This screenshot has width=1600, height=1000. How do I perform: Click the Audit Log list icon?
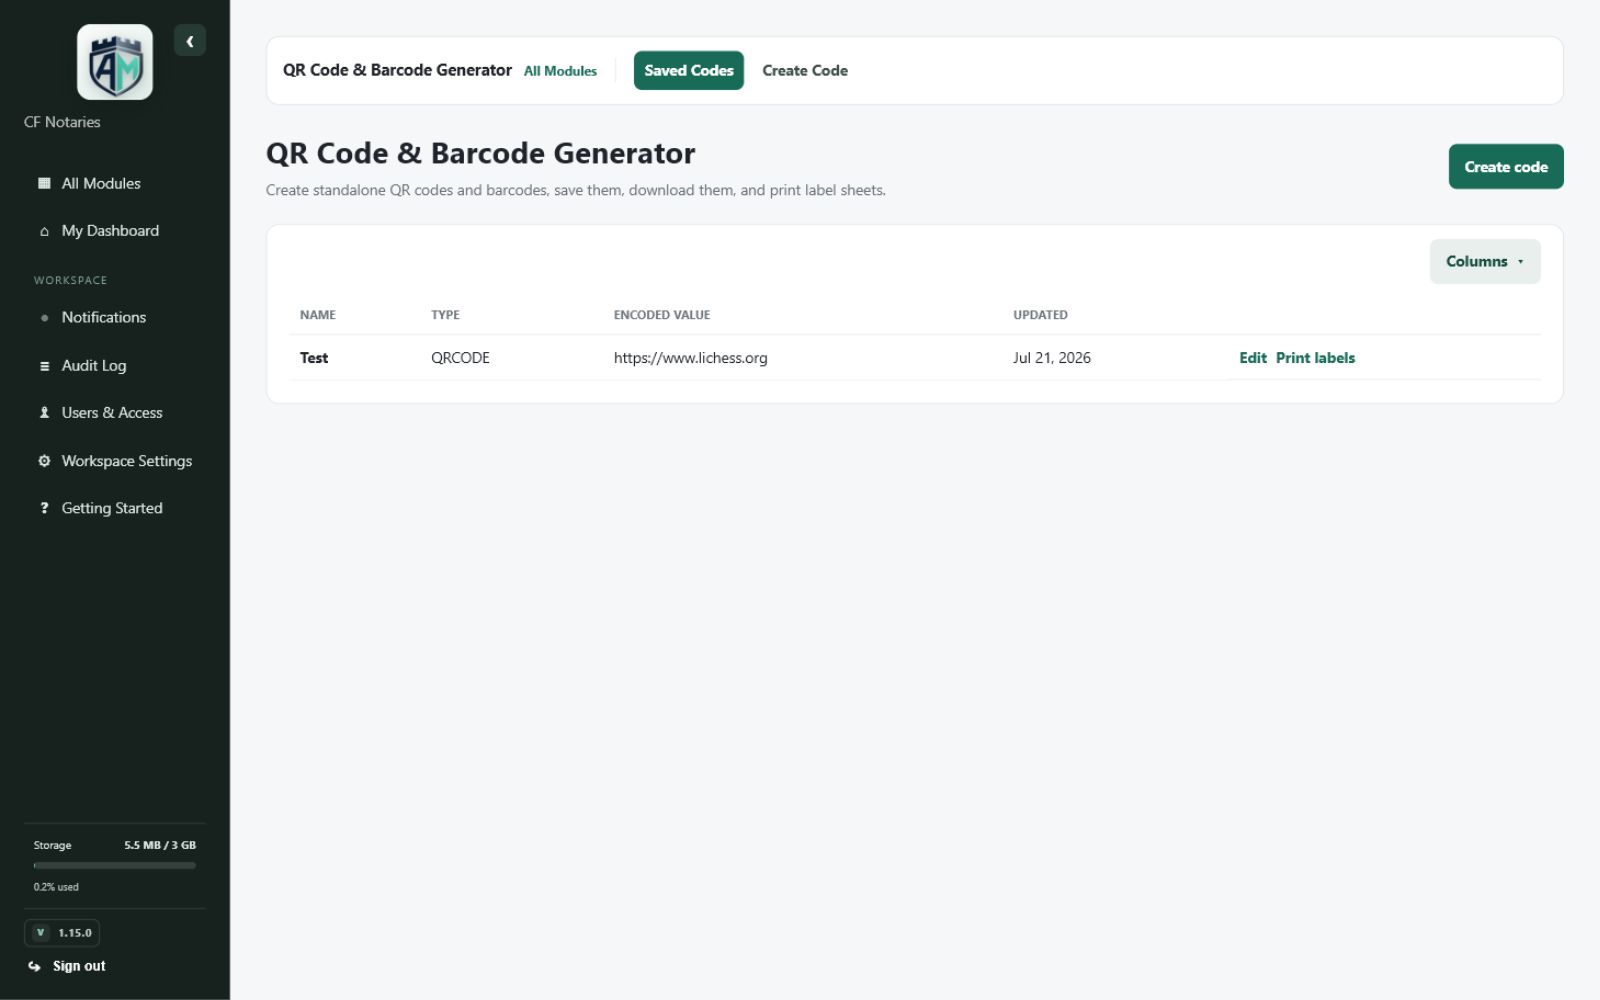tap(44, 366)
